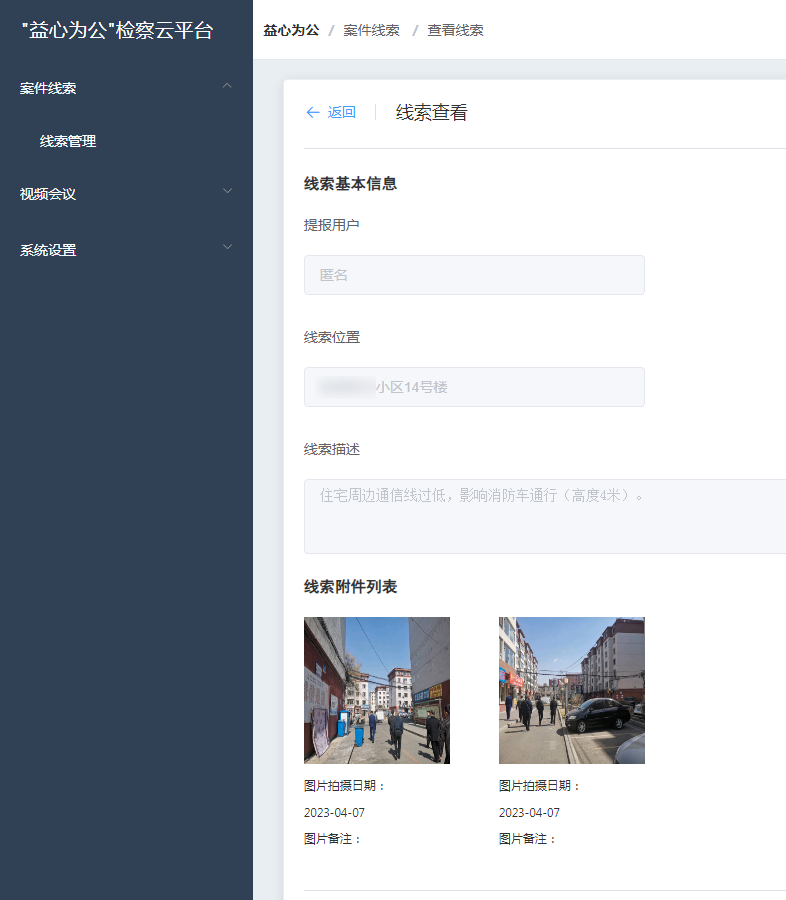The height and width of the screenshot is (900, 786).
Task: Click the 线索查看 page heading
Action: pos(431,113)
